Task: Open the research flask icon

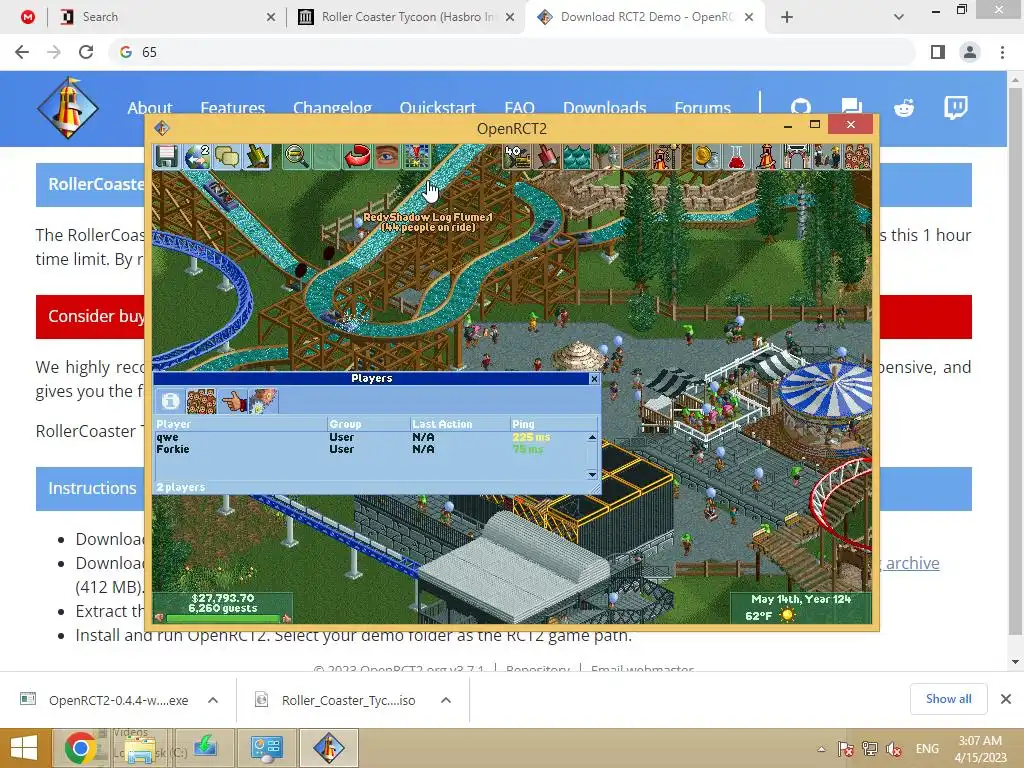Action: pos(737,157)
